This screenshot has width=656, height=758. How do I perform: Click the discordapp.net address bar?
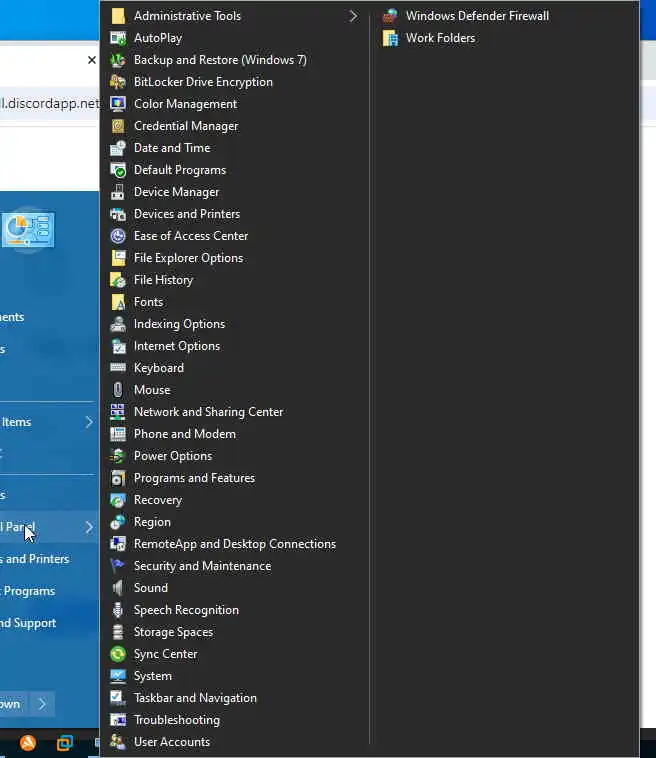point(49,103)
